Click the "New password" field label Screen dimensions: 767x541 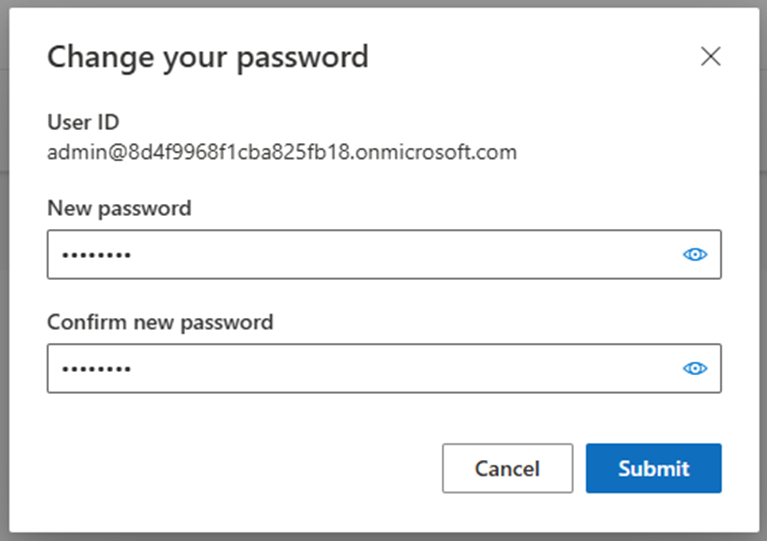click(x=119, y=208)
